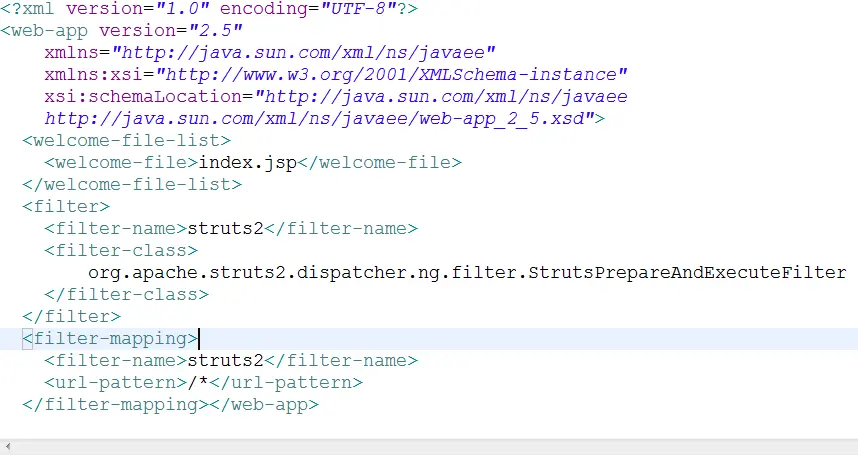This screenshot has height=455, width=858.
Task: Click the url-pattern /* line
Action: tap(204, 382)
